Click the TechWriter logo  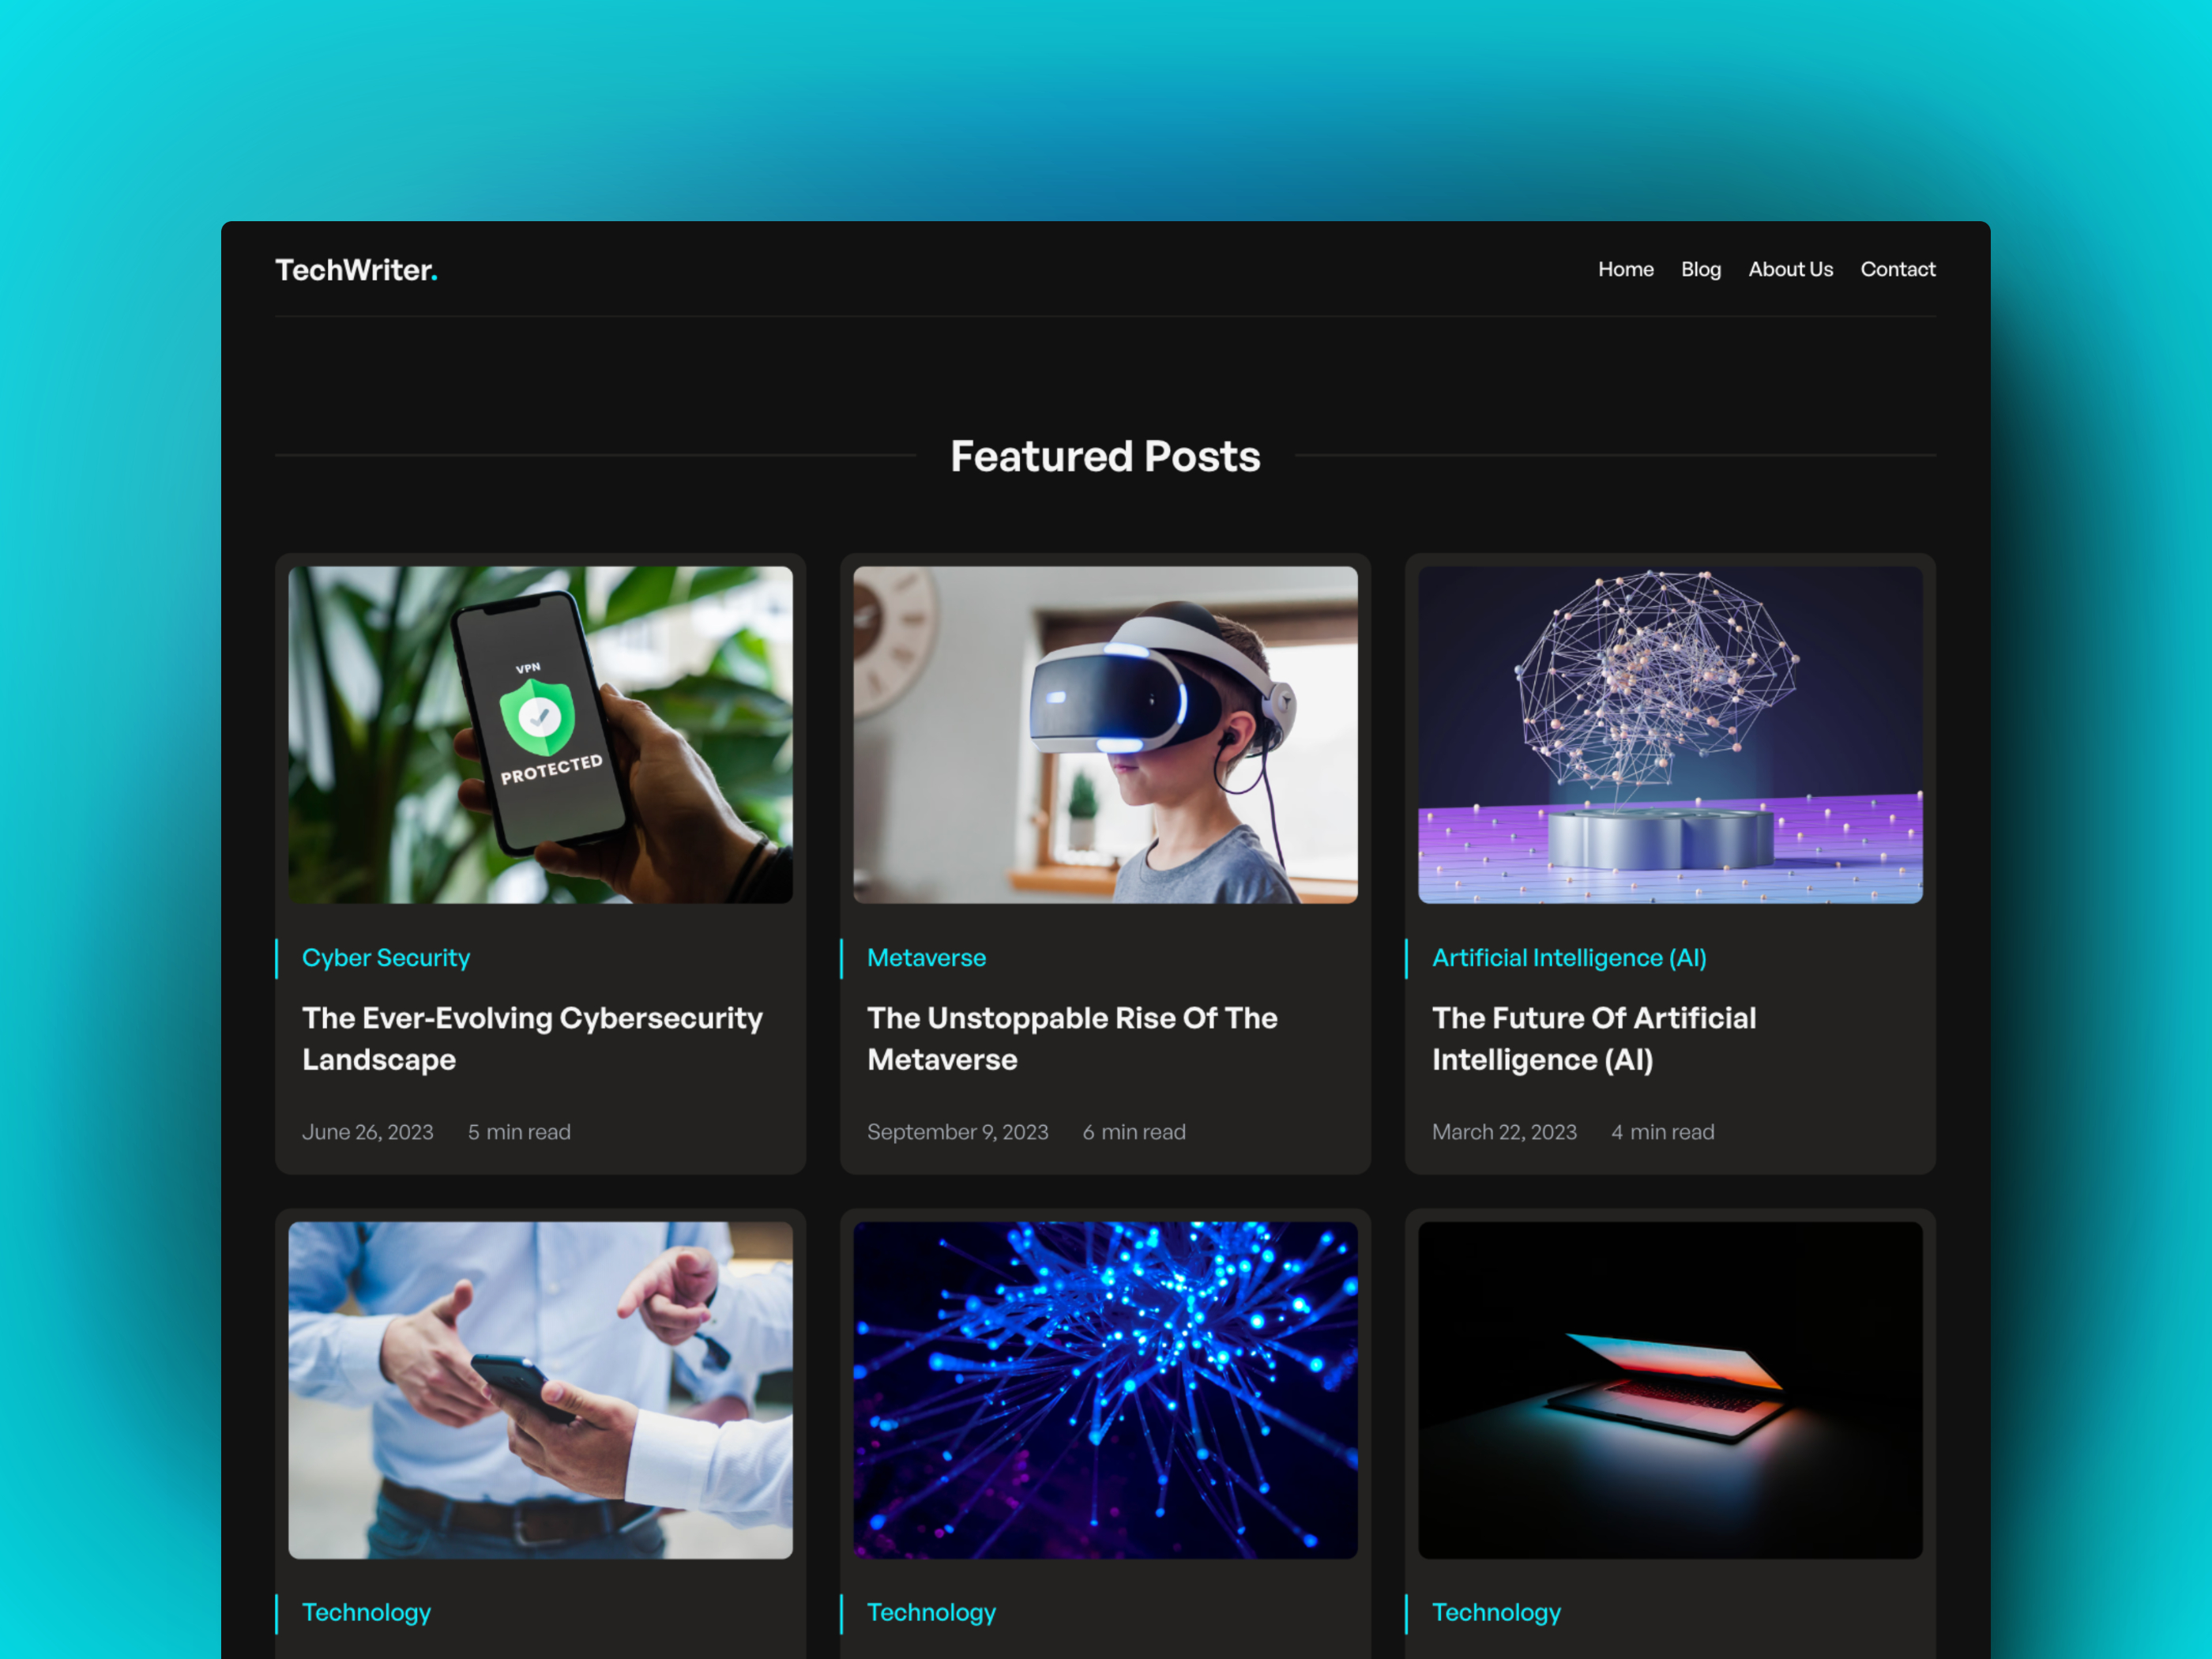point(356,269)
